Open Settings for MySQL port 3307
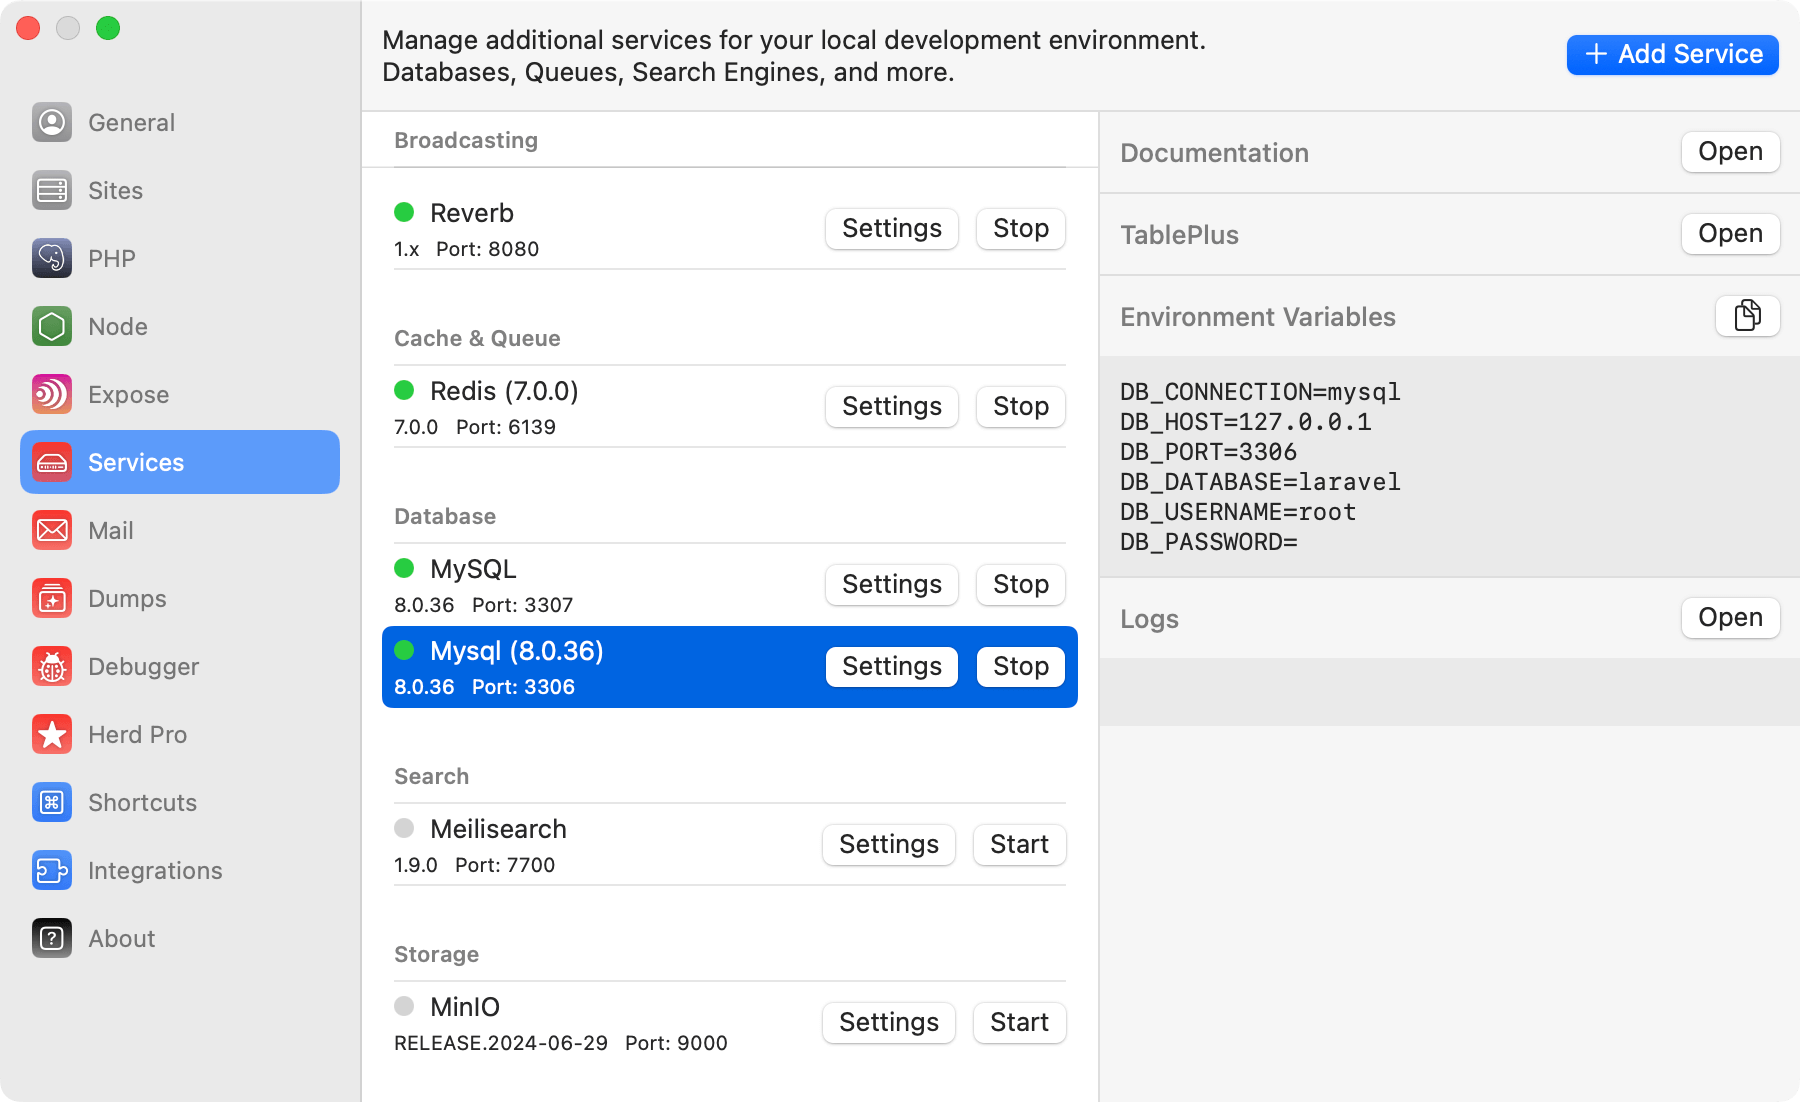This screenshot has height=1102, width=1800. pyautogui.click(x=891, y=584)
